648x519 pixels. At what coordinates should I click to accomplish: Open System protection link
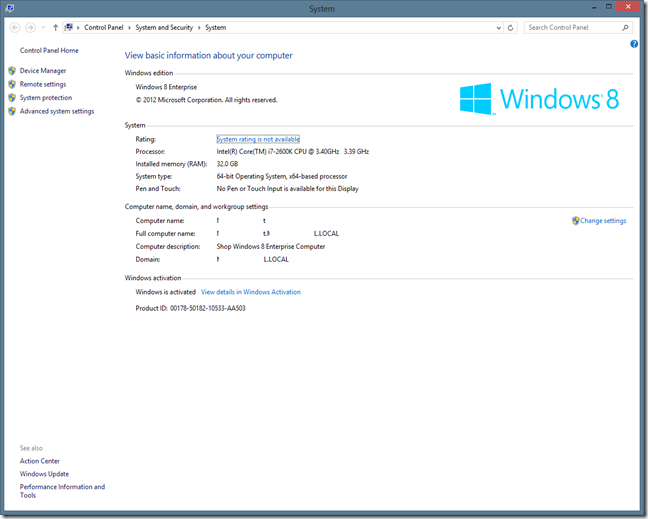tap(46, 98)
